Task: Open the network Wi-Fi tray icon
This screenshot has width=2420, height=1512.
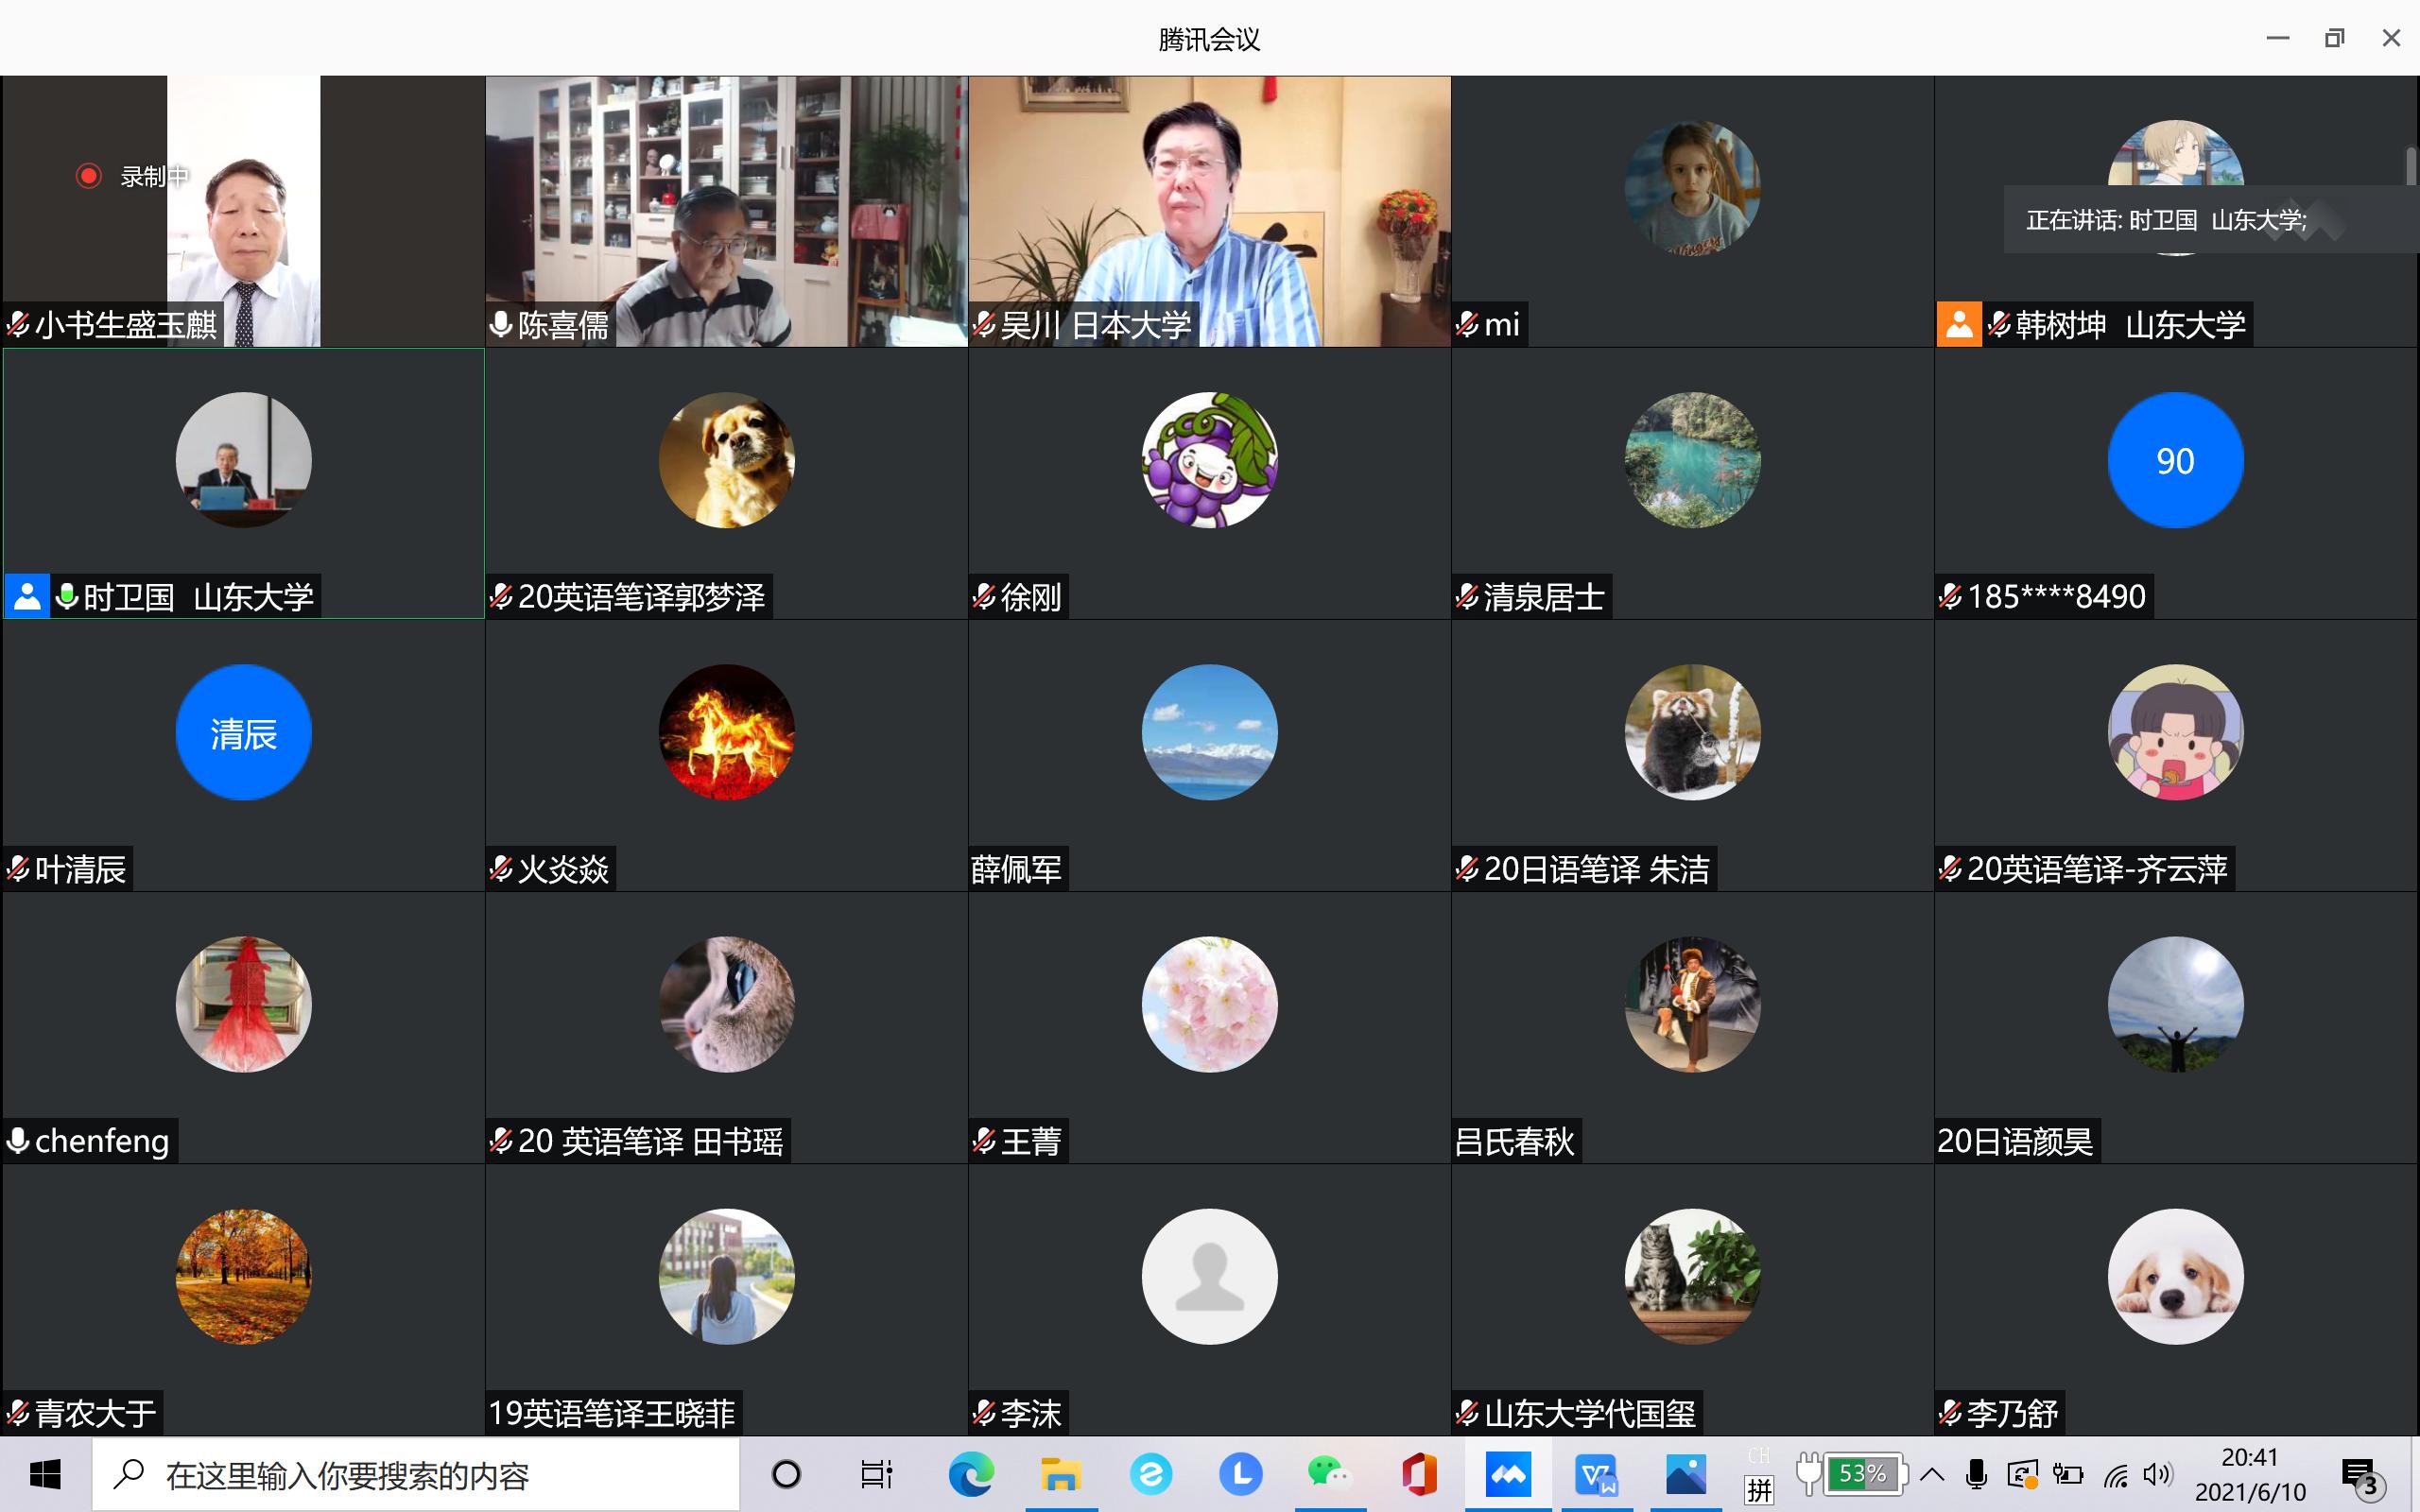Action: pyautogui.click(x=2115, y=1475)
